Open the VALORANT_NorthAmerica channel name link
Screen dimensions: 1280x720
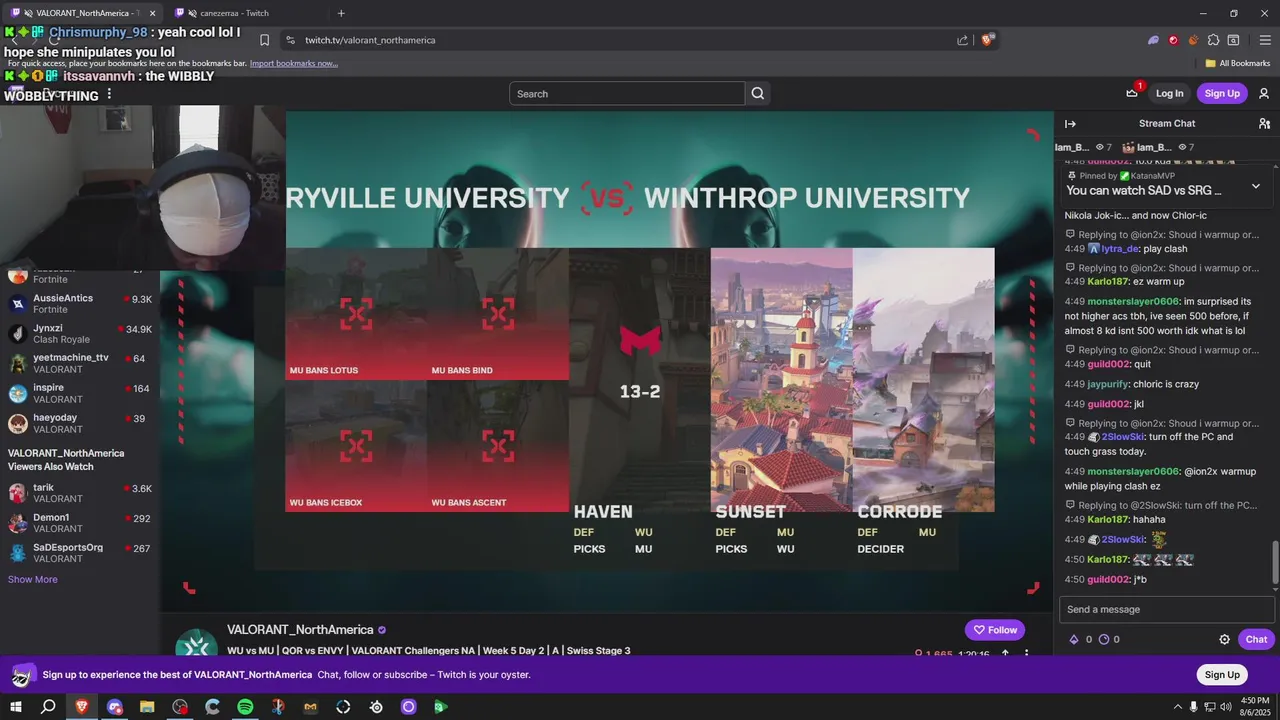pyautogui.click(x=300, y=630)
